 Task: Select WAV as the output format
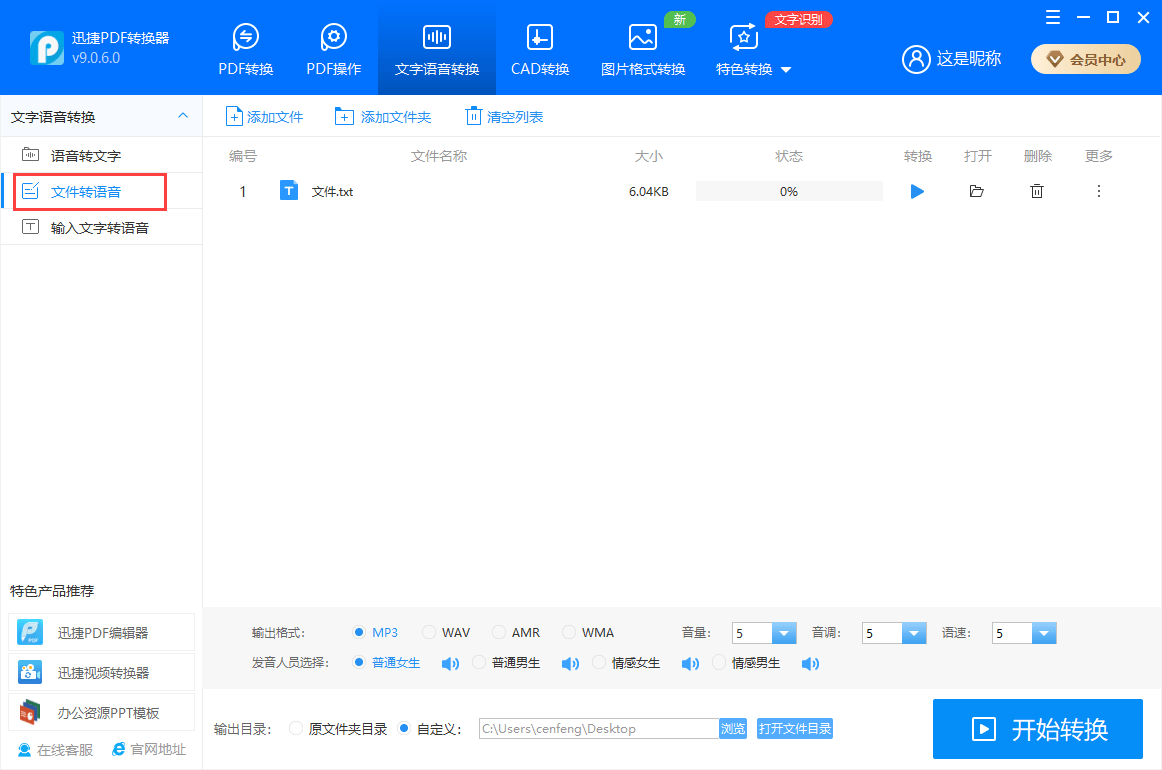(x=429, y=633)
